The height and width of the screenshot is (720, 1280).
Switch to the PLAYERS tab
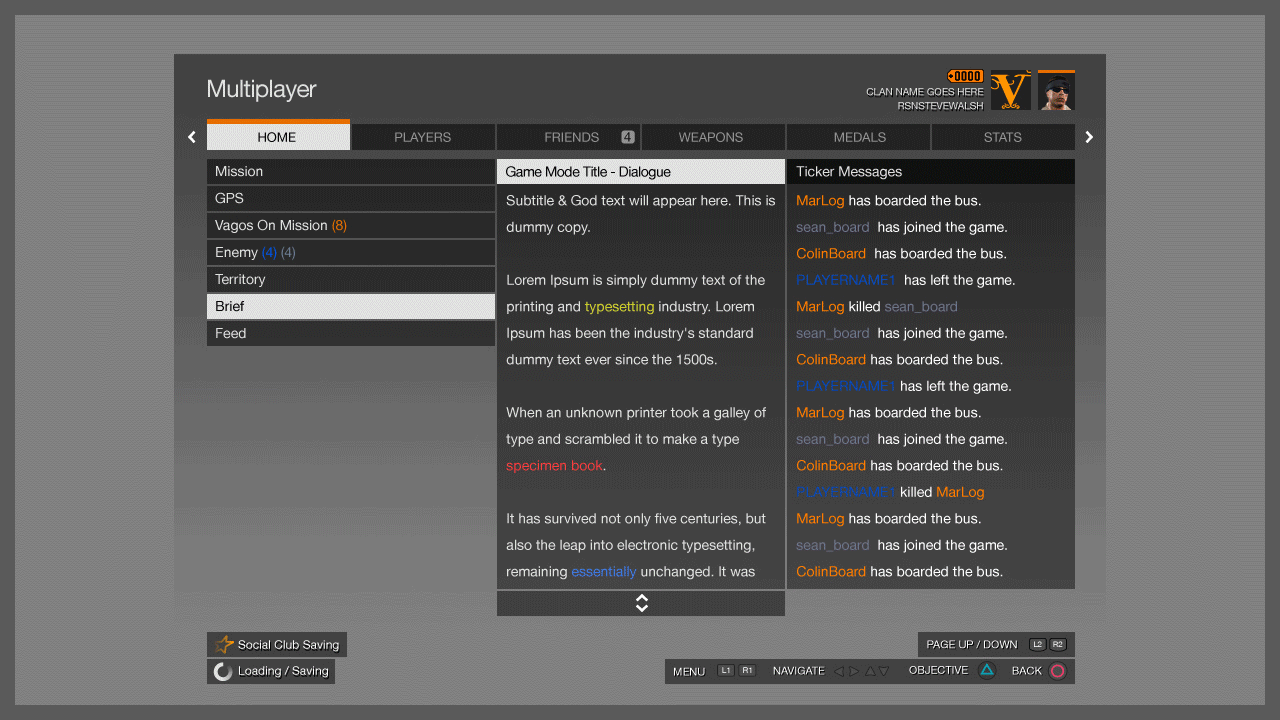pos(422,137)
